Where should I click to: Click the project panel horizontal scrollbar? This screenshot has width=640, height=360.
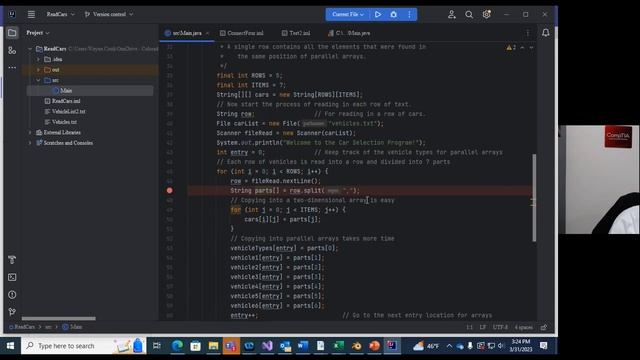click(x=59, y=318)
